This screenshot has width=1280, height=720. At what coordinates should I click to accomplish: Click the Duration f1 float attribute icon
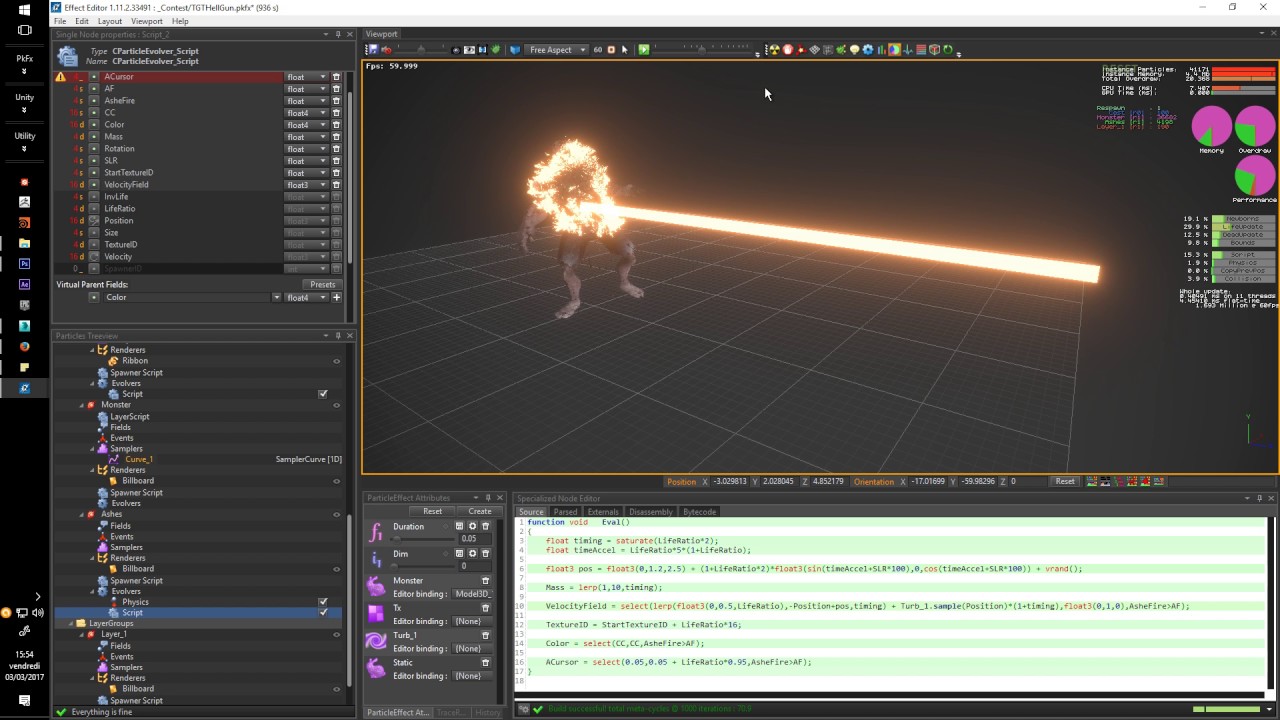376,532
